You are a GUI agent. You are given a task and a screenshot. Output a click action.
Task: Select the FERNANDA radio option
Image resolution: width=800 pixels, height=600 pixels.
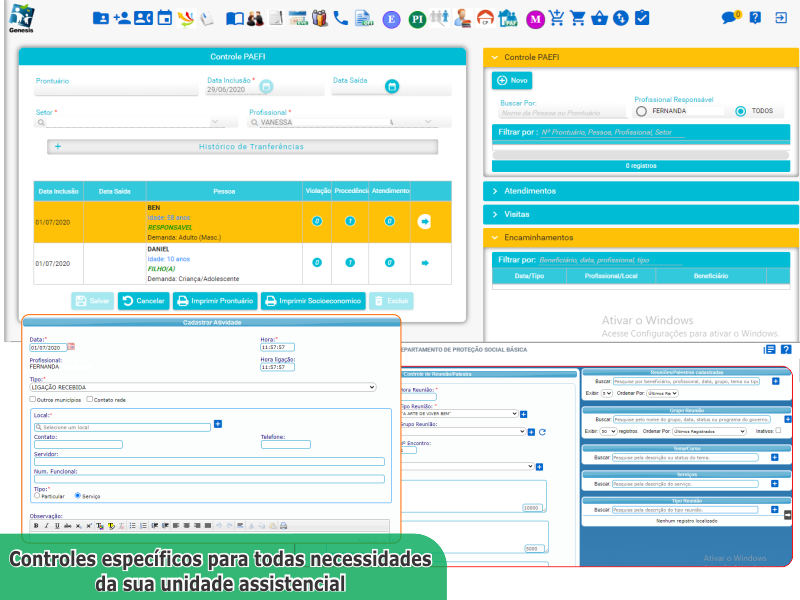[x=642, y=111]
